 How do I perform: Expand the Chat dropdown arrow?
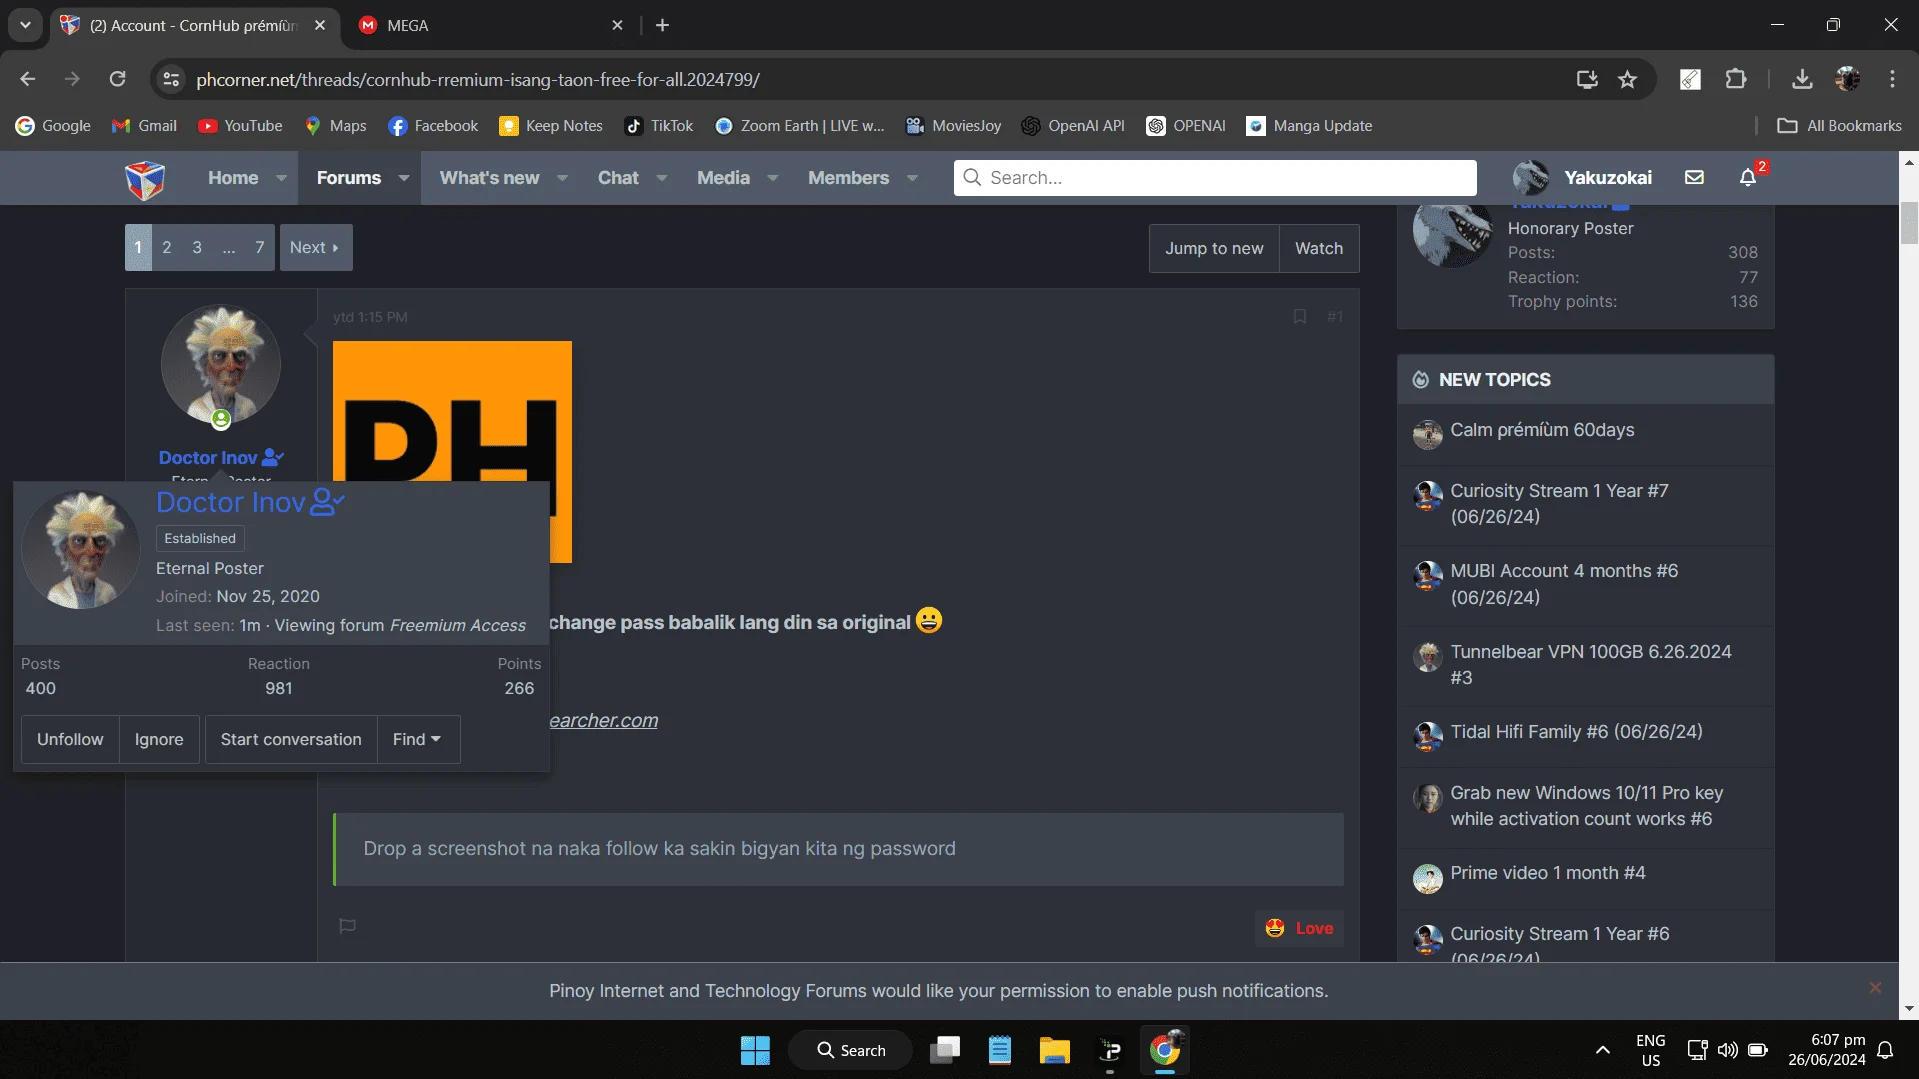[x=662, y=178]
